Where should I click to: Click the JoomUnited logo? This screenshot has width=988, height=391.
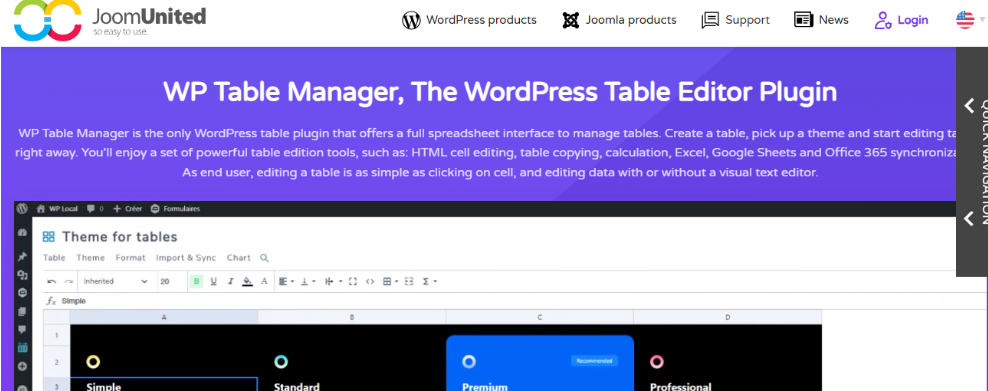110,20
